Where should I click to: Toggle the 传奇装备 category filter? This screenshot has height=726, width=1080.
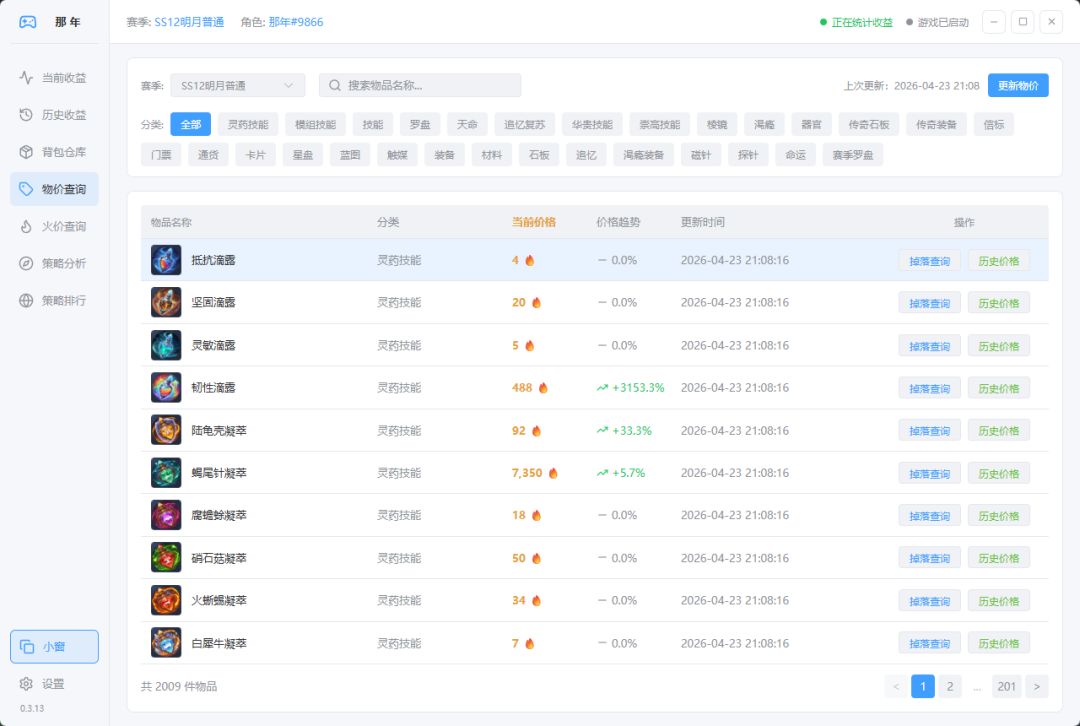(936, 125)
